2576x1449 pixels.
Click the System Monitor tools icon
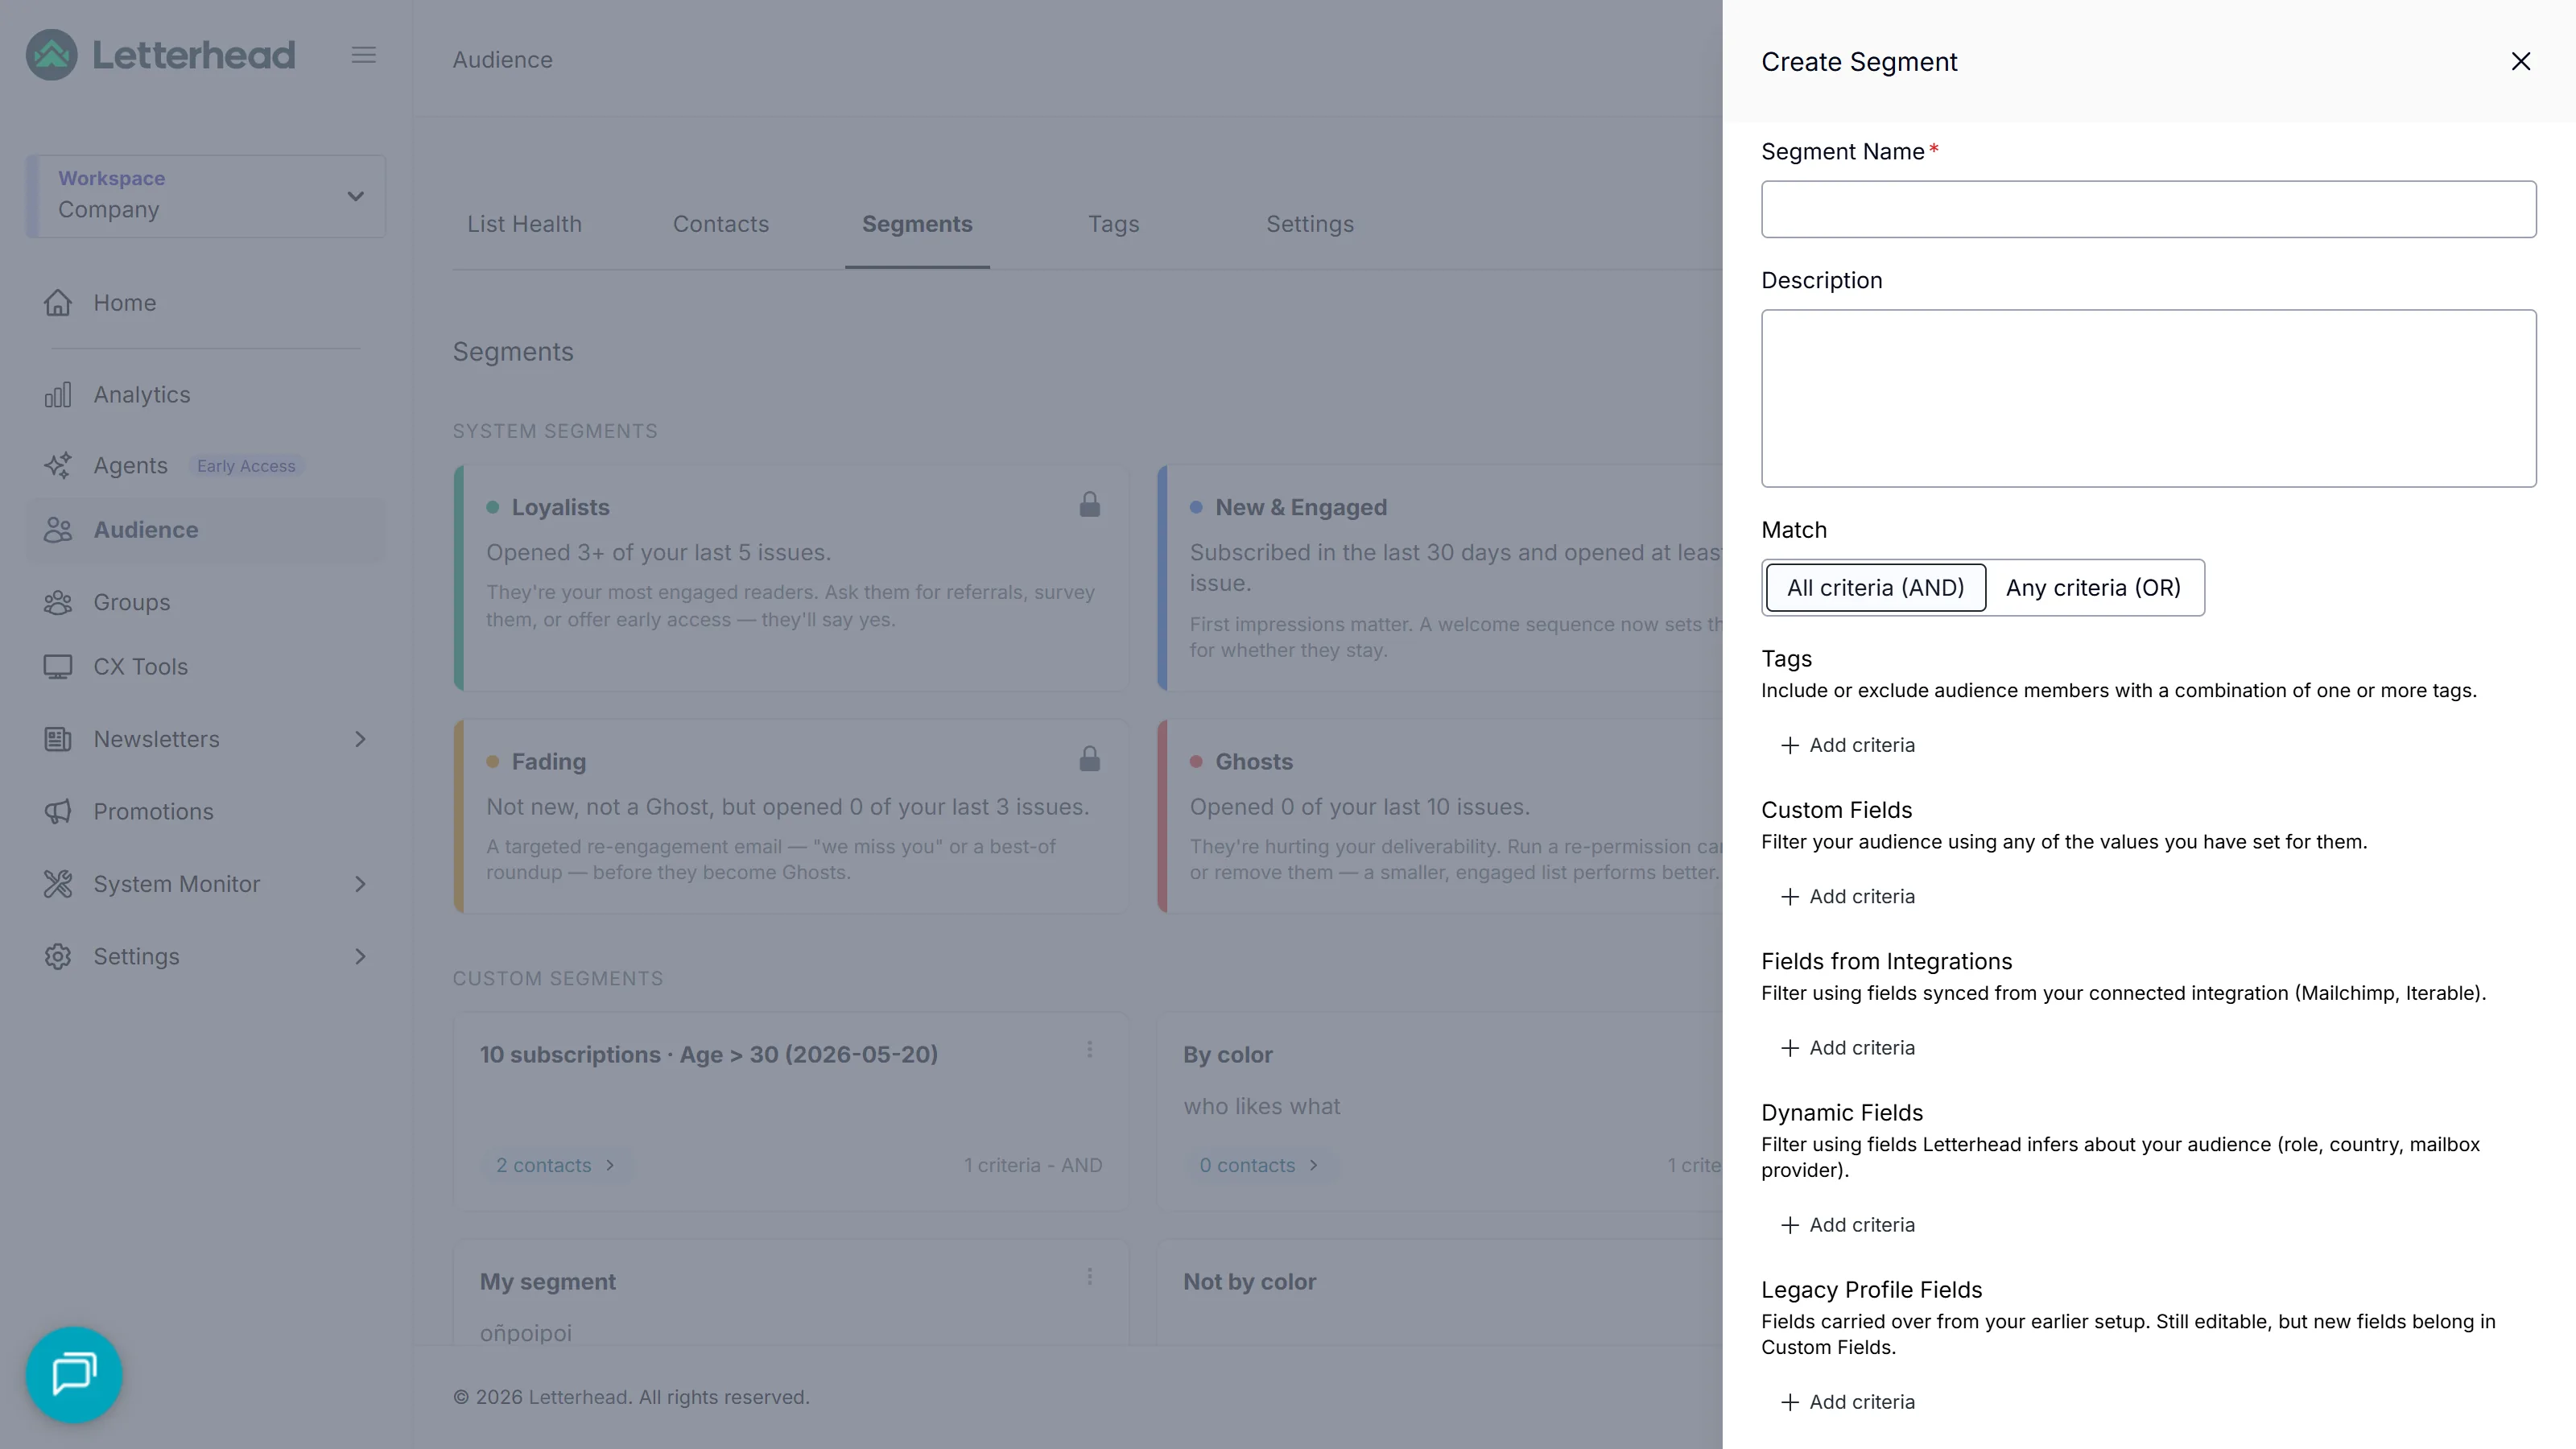(58, 885)
